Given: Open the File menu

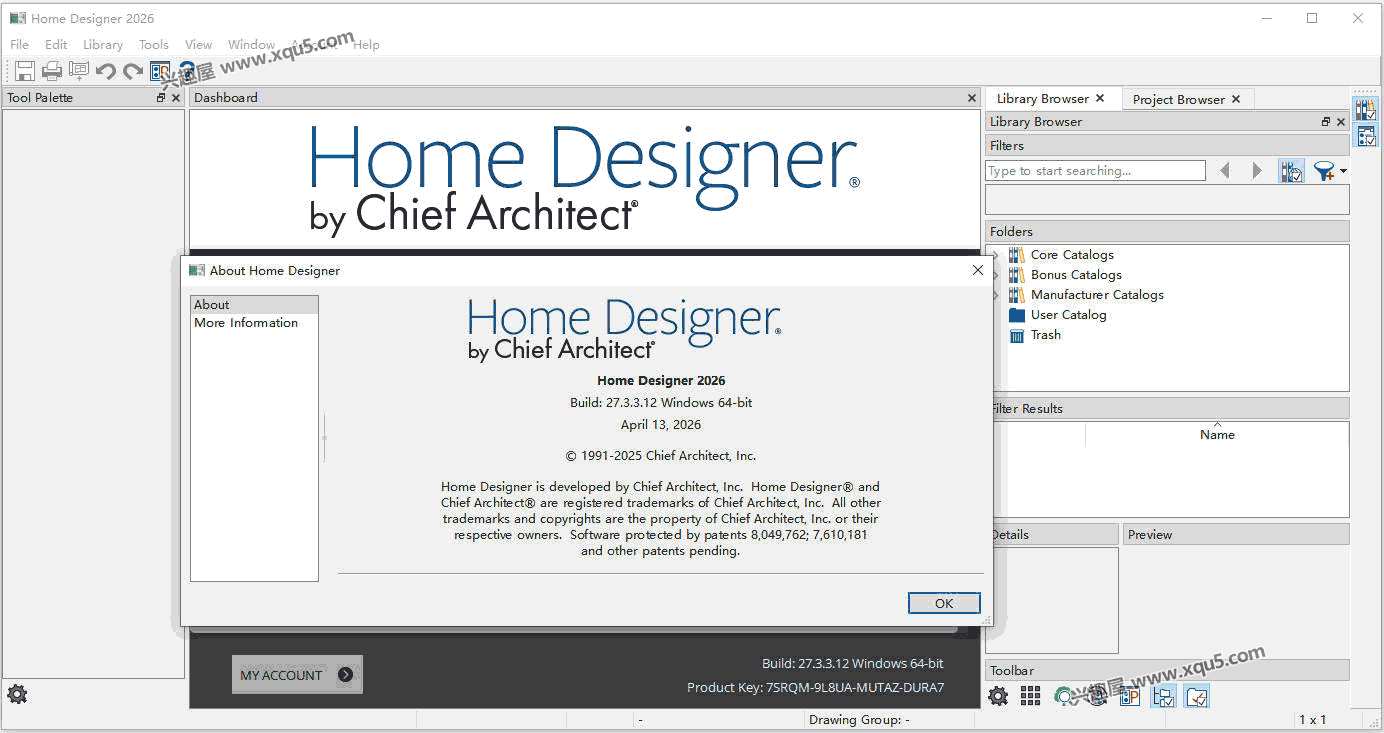Looking at the screenshot, I should click(x=20, y=45).
